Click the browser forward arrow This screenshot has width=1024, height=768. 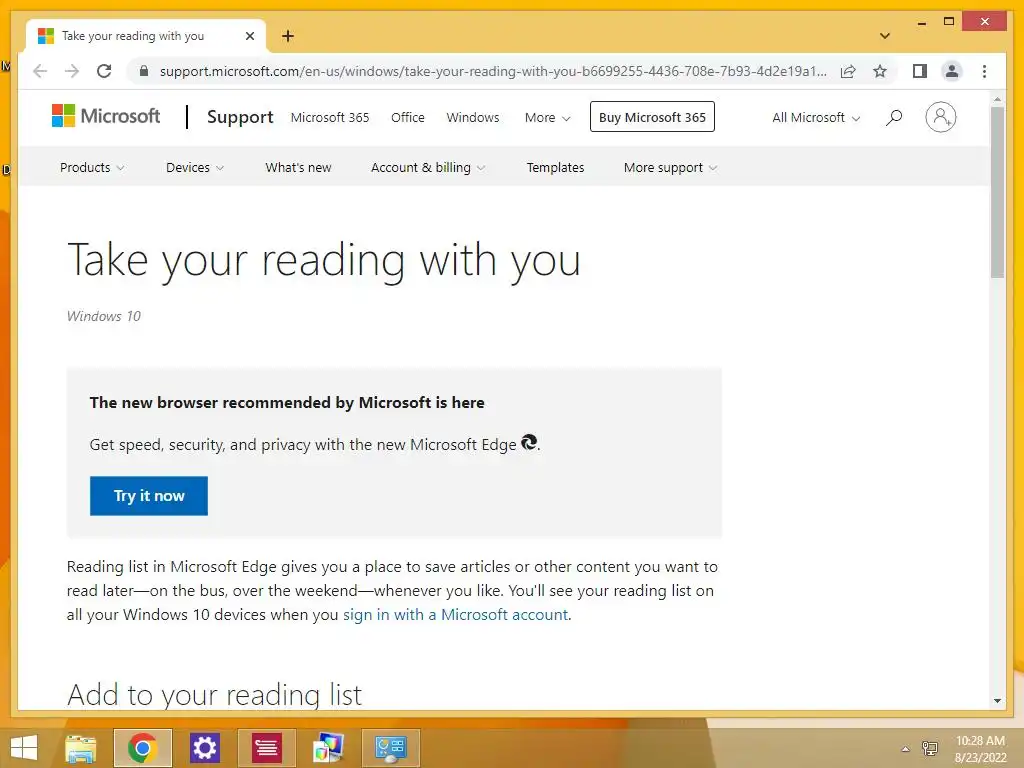(x=72, y=71)
